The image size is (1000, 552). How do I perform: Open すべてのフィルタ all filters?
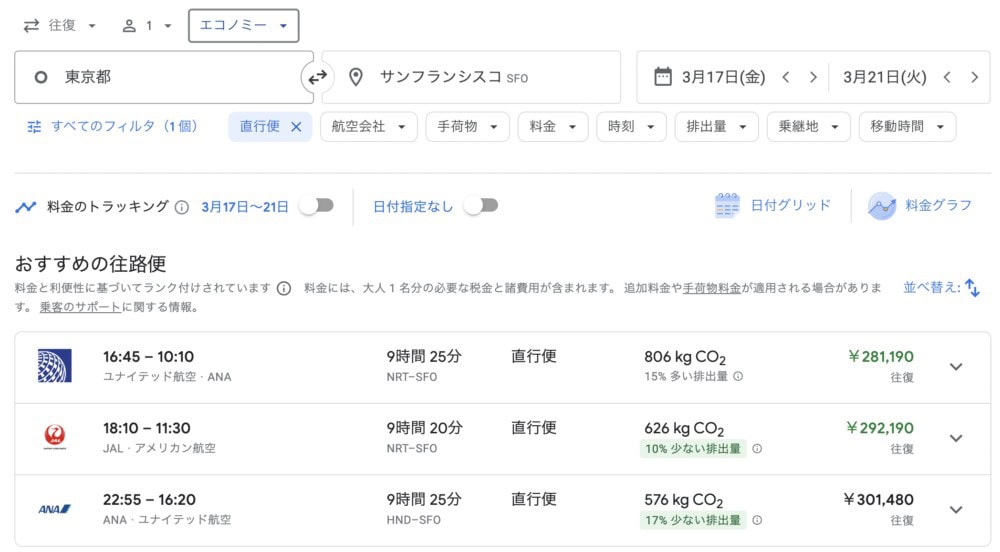point(112,126)
